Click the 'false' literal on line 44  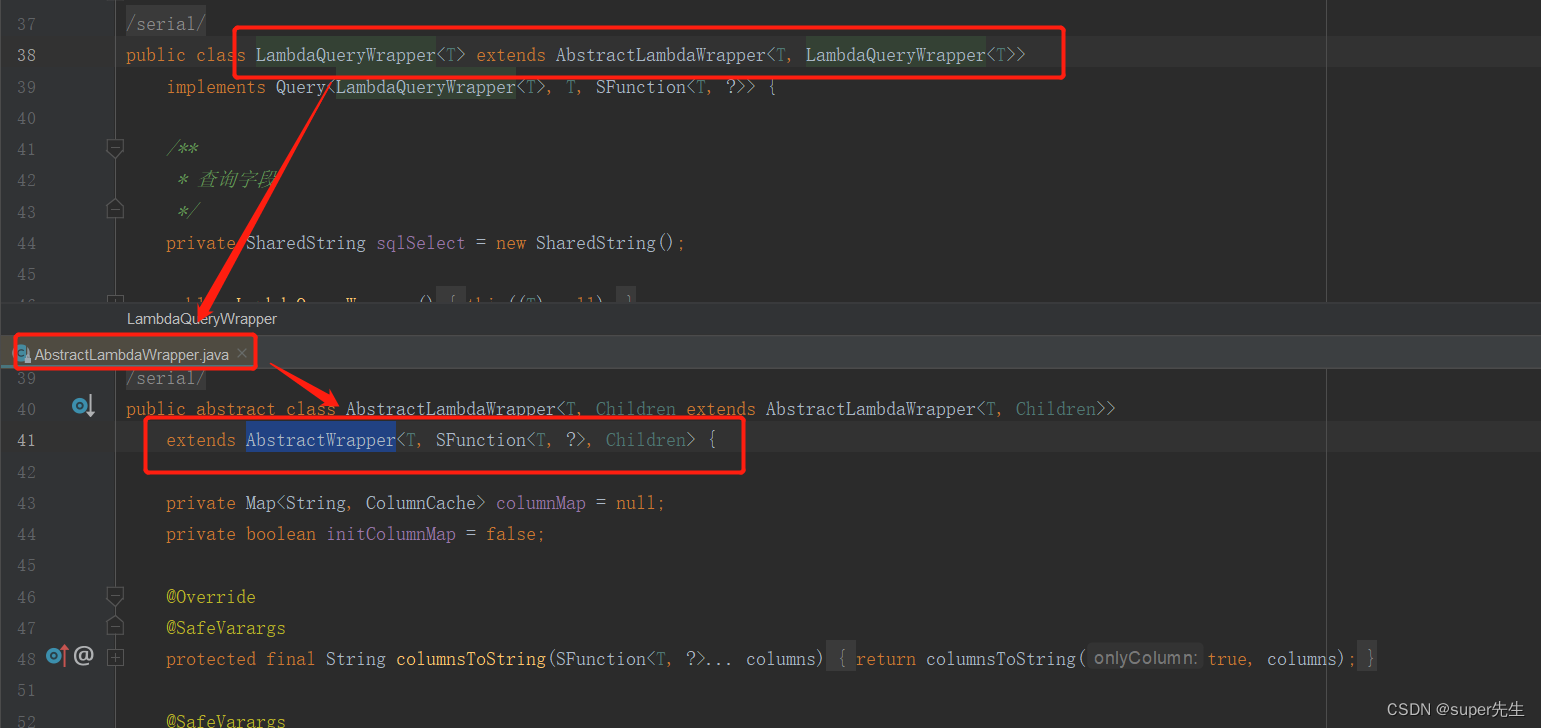click(x=511, y=534)
